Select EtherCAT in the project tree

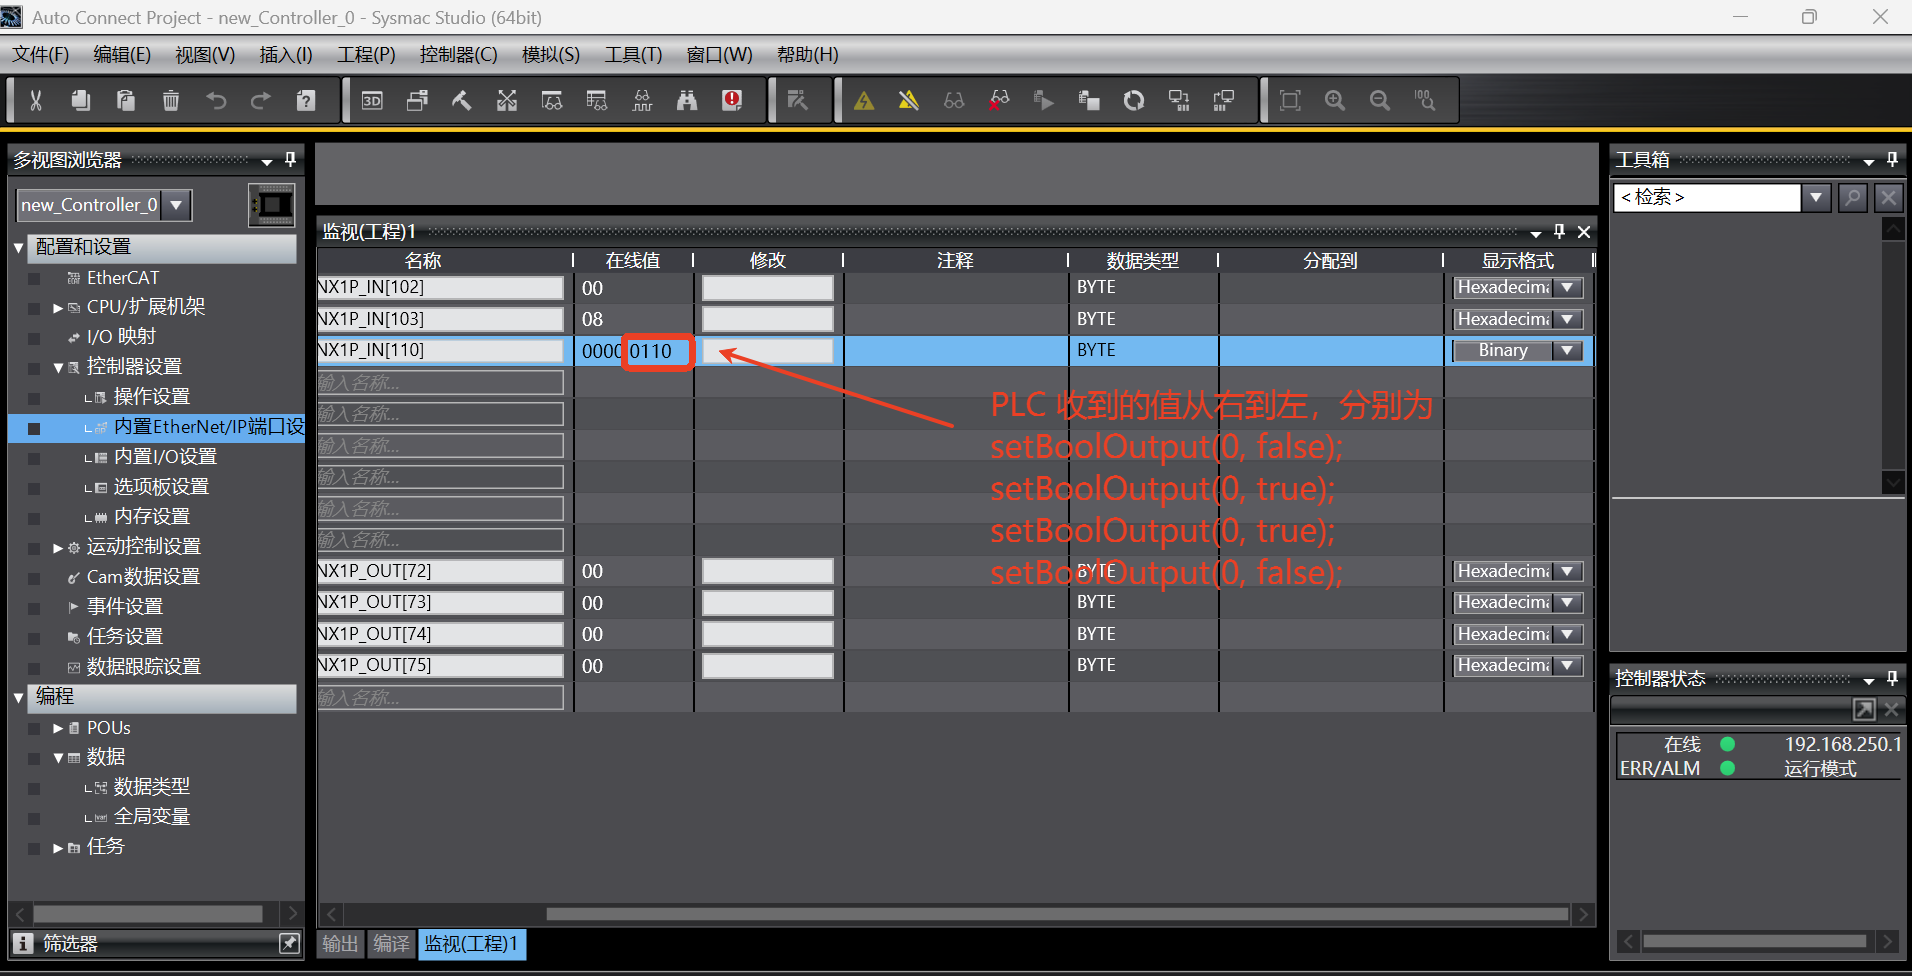123,278
